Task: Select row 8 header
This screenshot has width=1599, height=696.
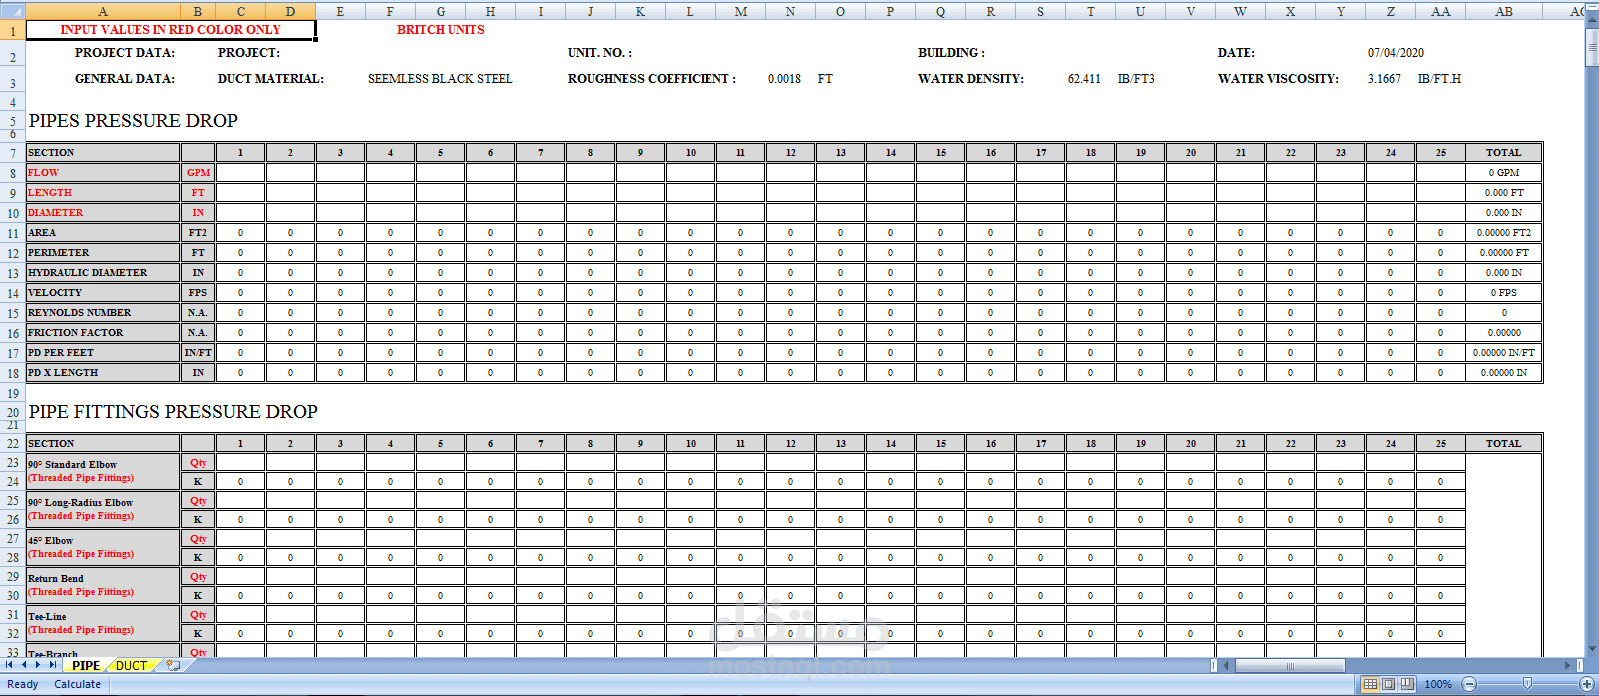Action: tap(12, 173)
